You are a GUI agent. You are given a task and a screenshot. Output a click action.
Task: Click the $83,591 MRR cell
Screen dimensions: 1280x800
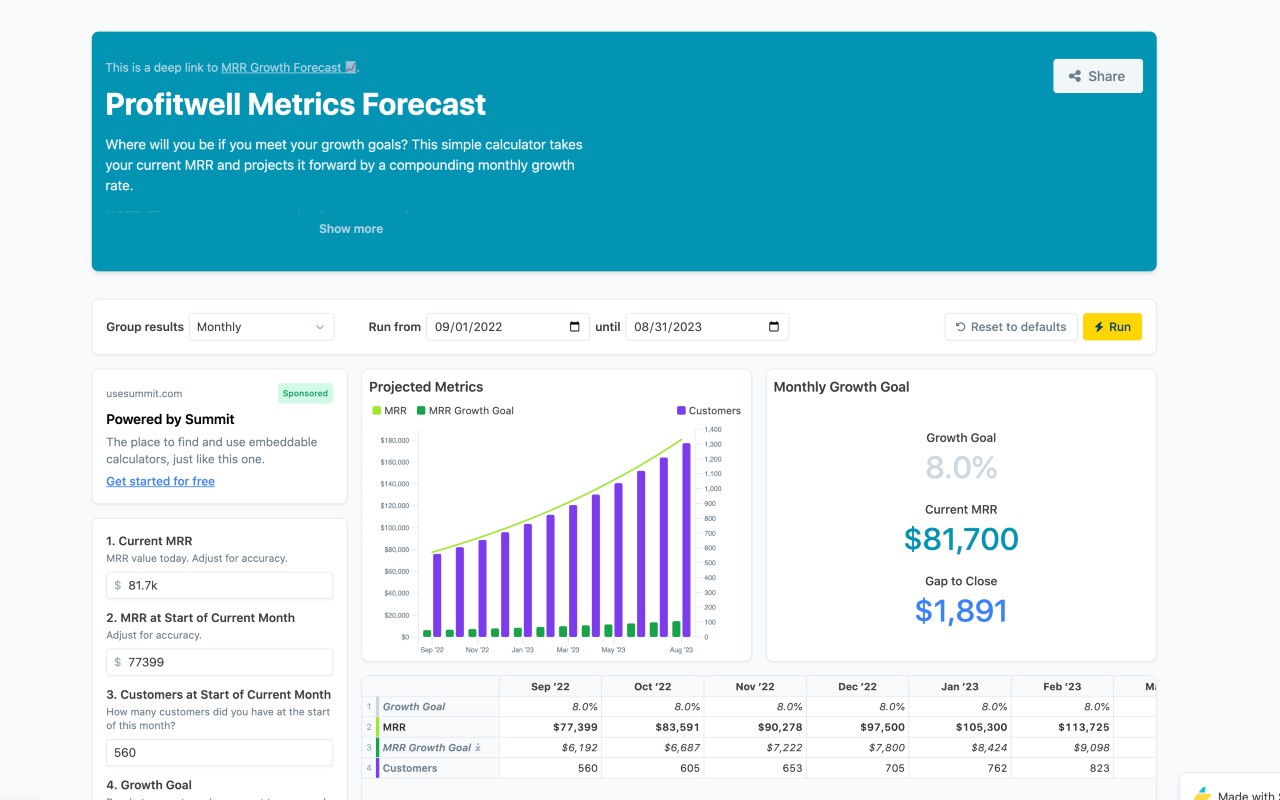tap(653, 727)
